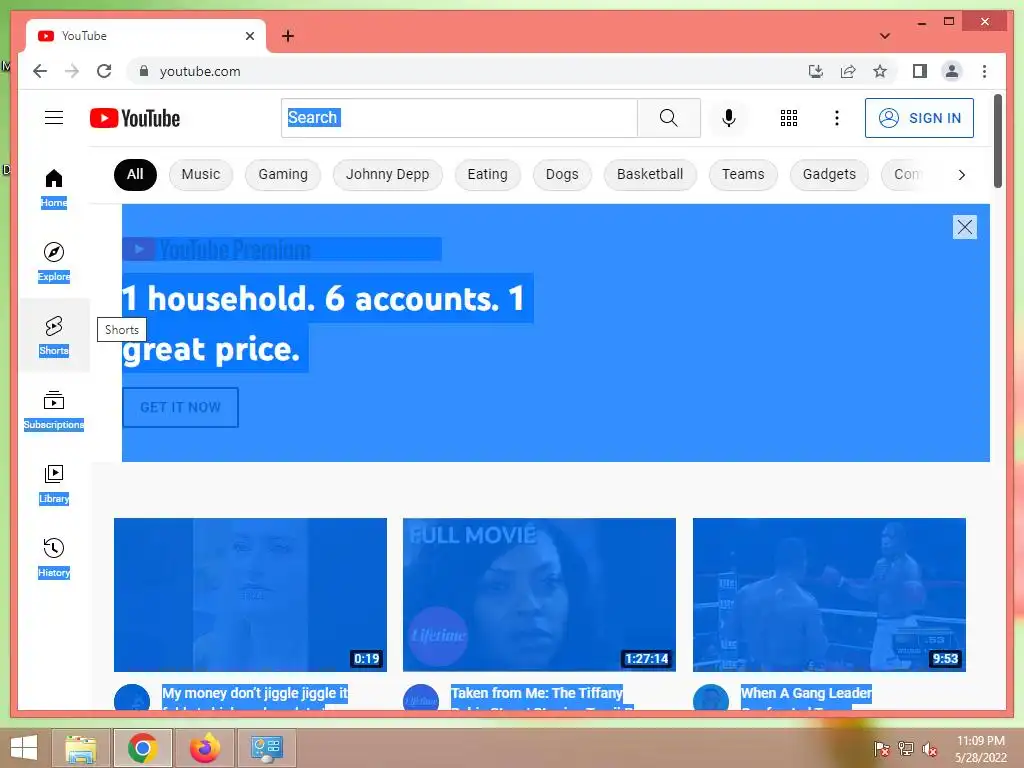Select the Gadgets category chip
Image resolution: width=1024 pixels, height=768 pixels.
pos(829,174)
